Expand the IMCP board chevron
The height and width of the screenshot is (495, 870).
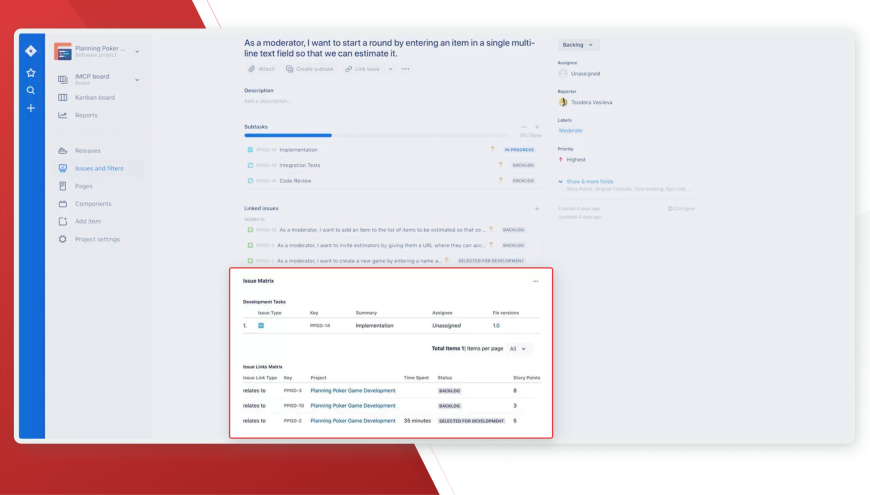137,80
